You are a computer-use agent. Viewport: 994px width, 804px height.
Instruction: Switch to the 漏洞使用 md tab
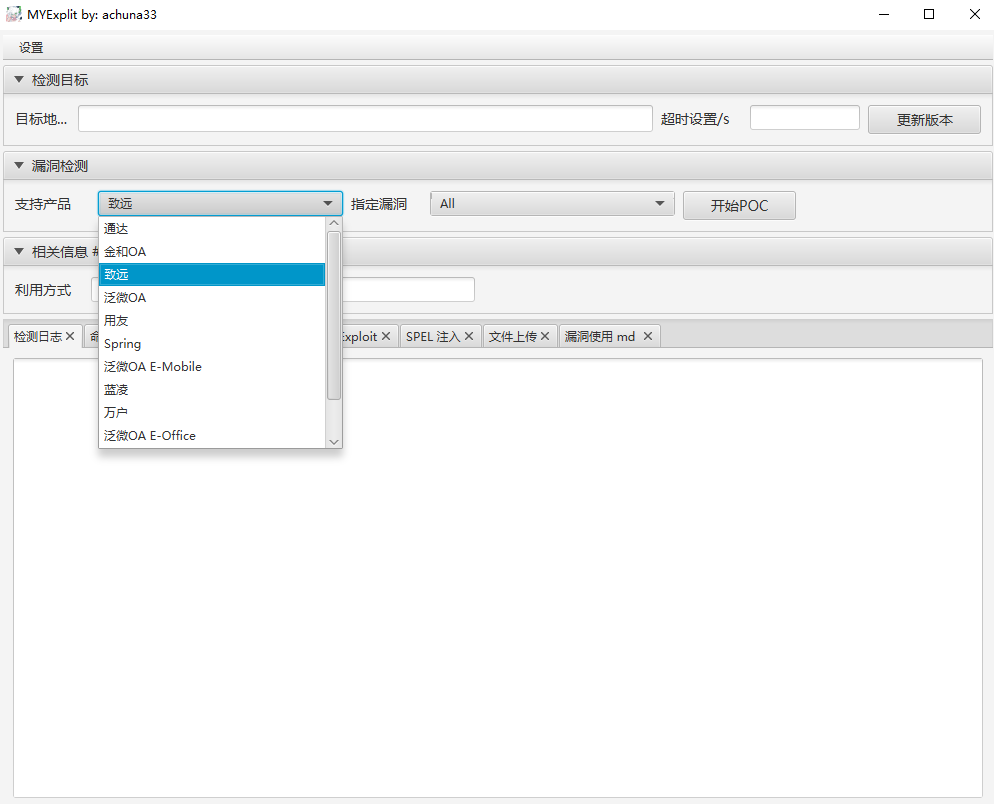coord(600,337)
